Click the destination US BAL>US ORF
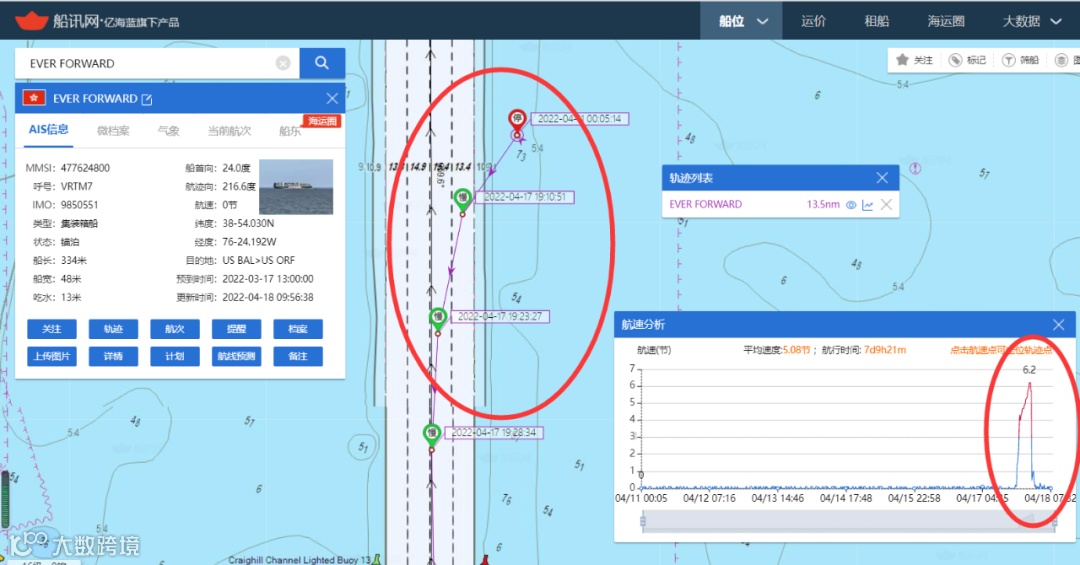Image resolution: width=1080 pixels, height=565 pixels. click(258, 260)
